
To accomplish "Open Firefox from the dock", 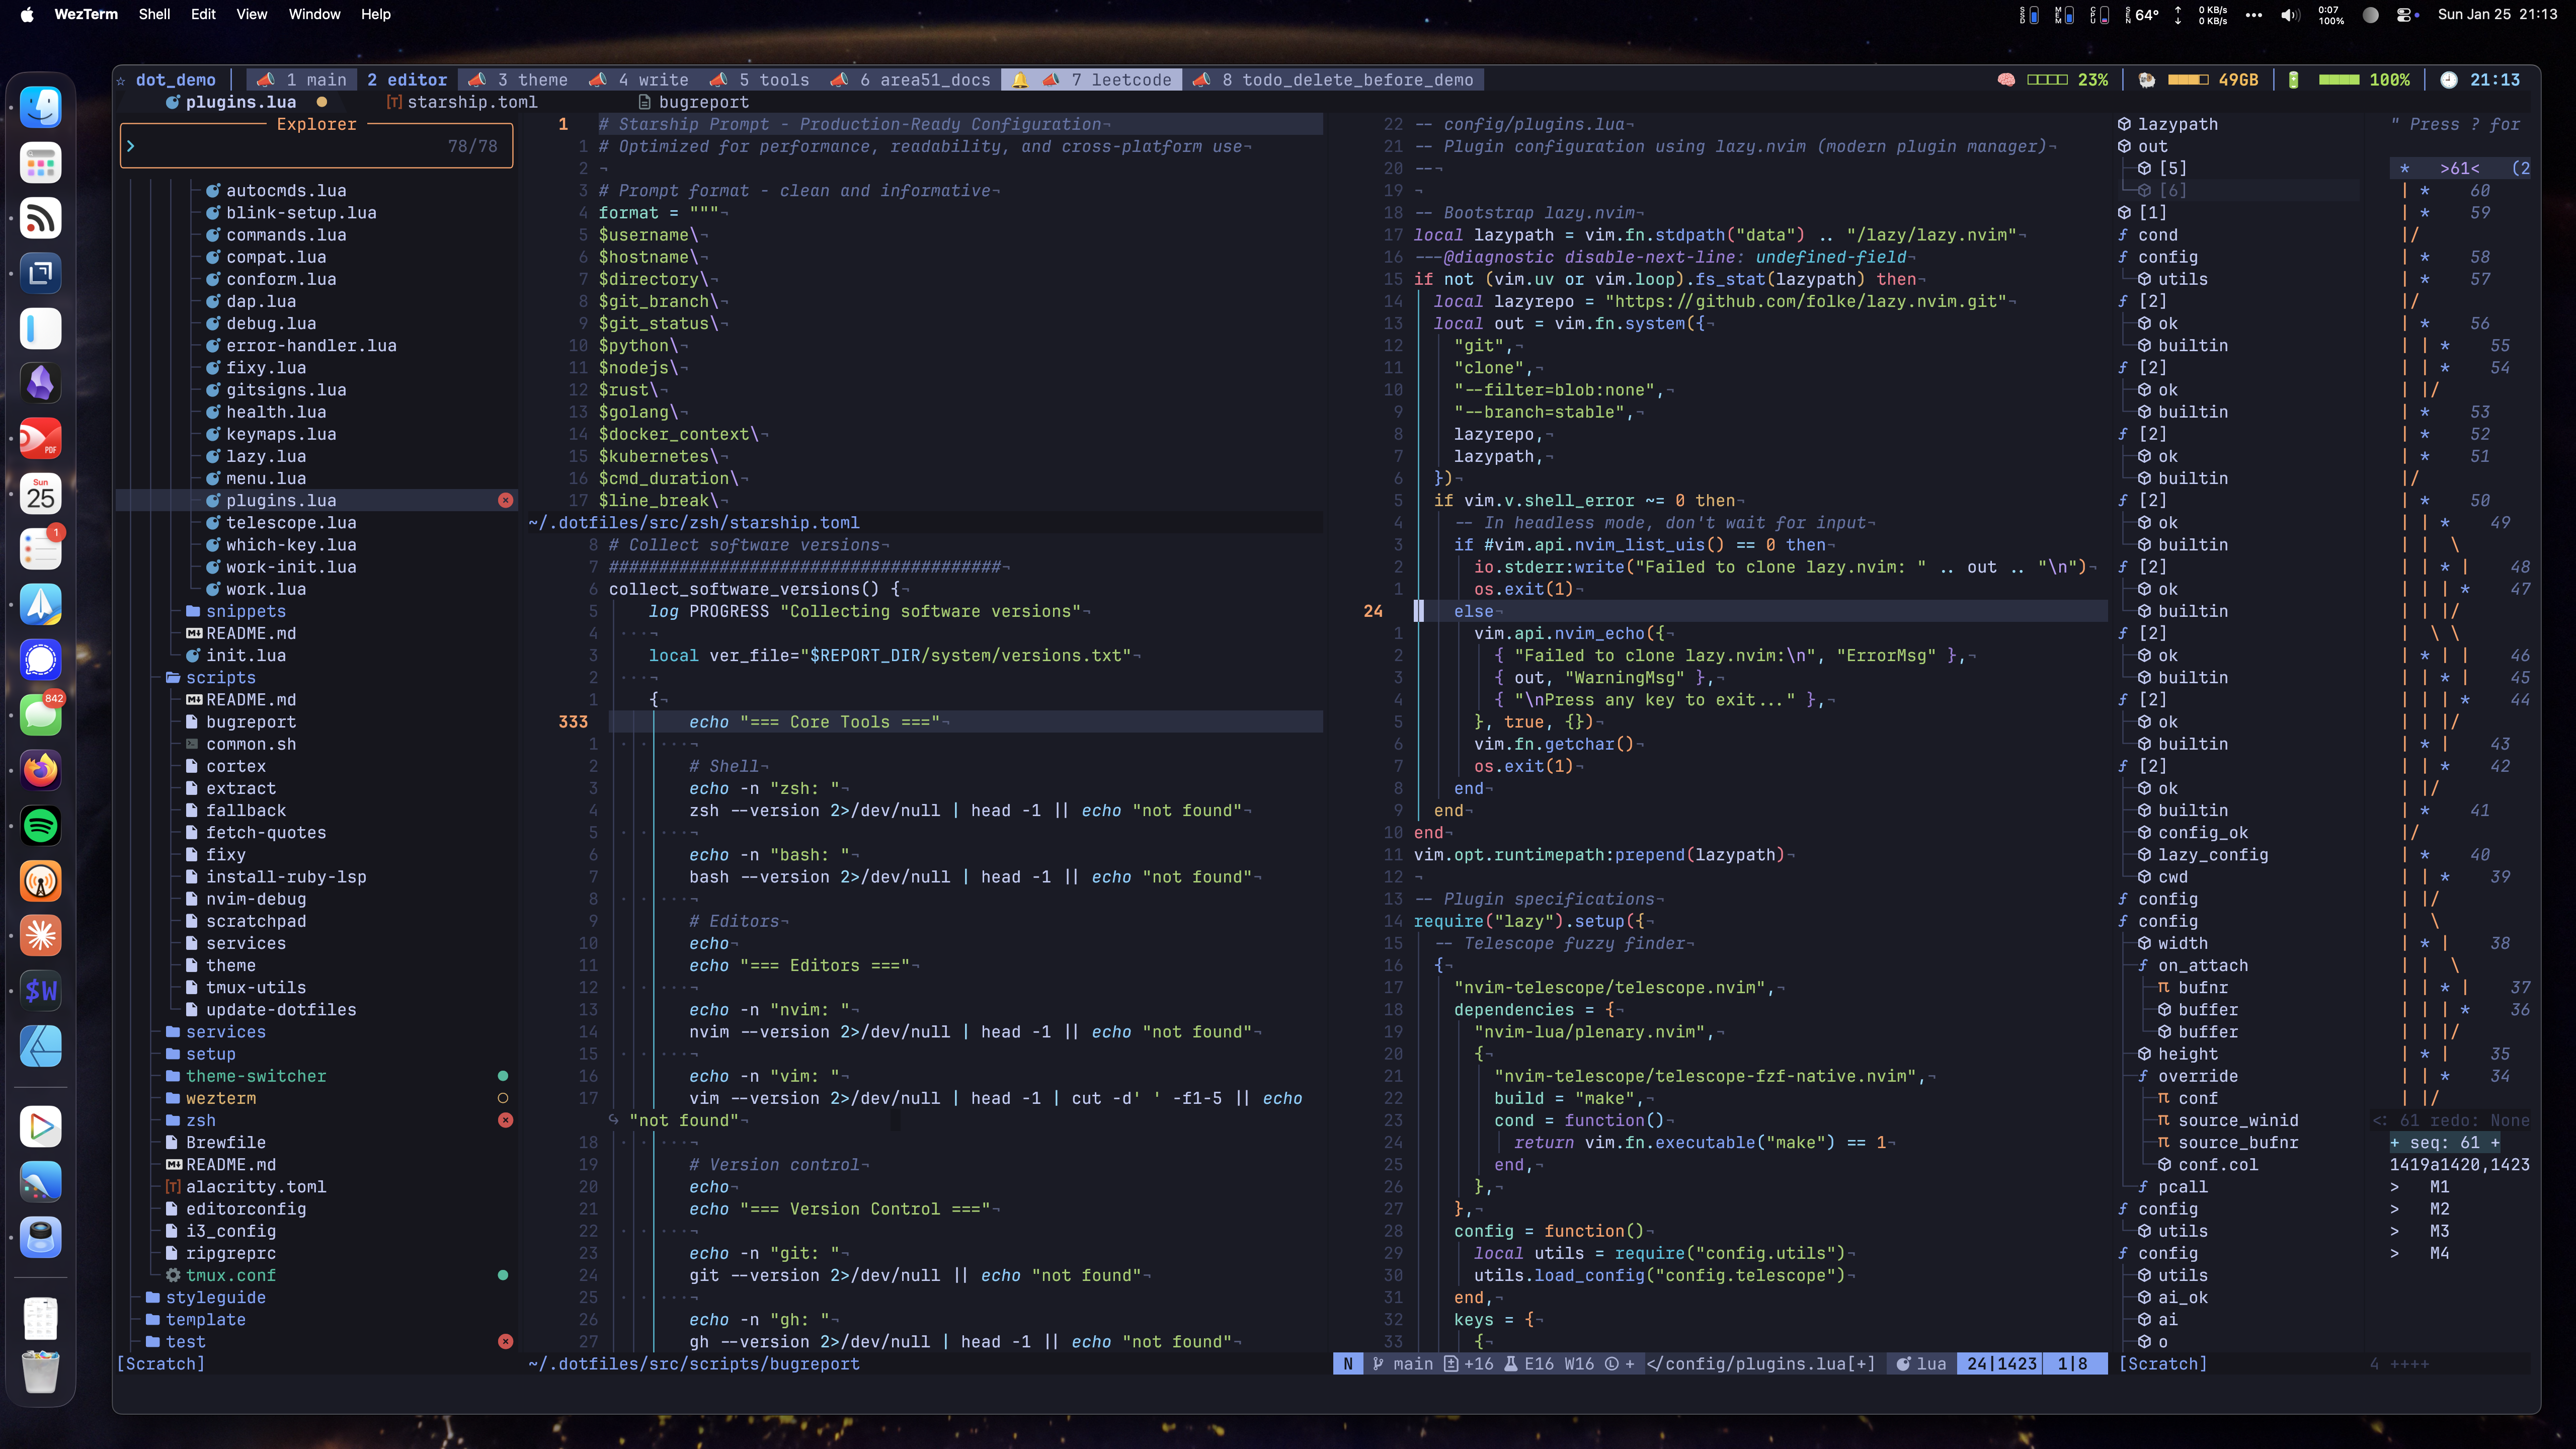I will [41, 770].
